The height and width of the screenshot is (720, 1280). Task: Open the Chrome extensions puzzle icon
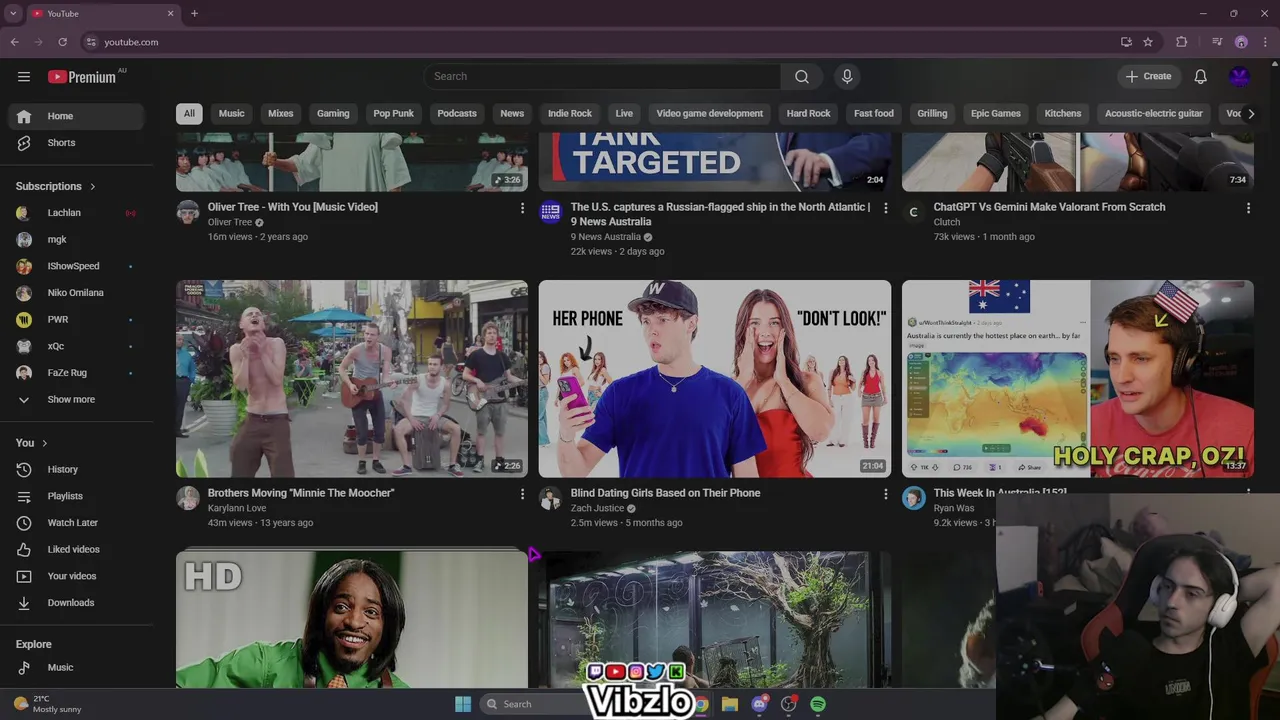pyautogui.click(x=1182, y=42)
